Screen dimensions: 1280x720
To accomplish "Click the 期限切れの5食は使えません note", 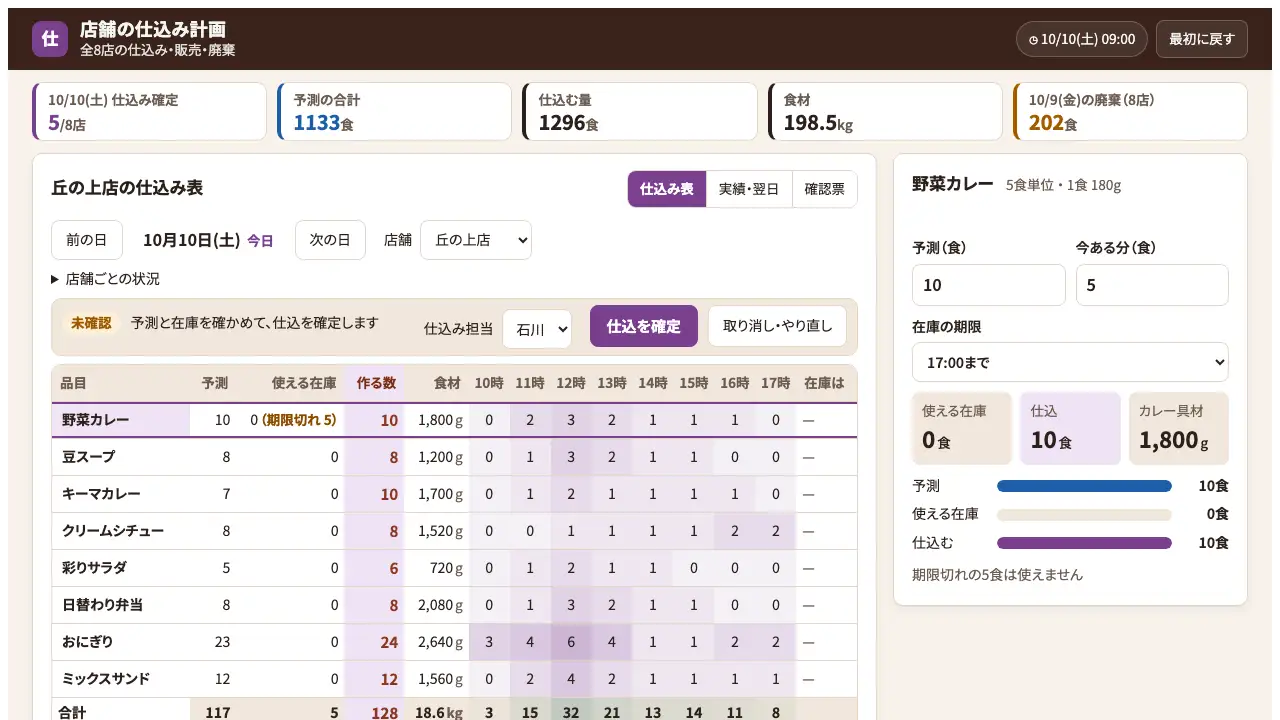I will 997,575.
